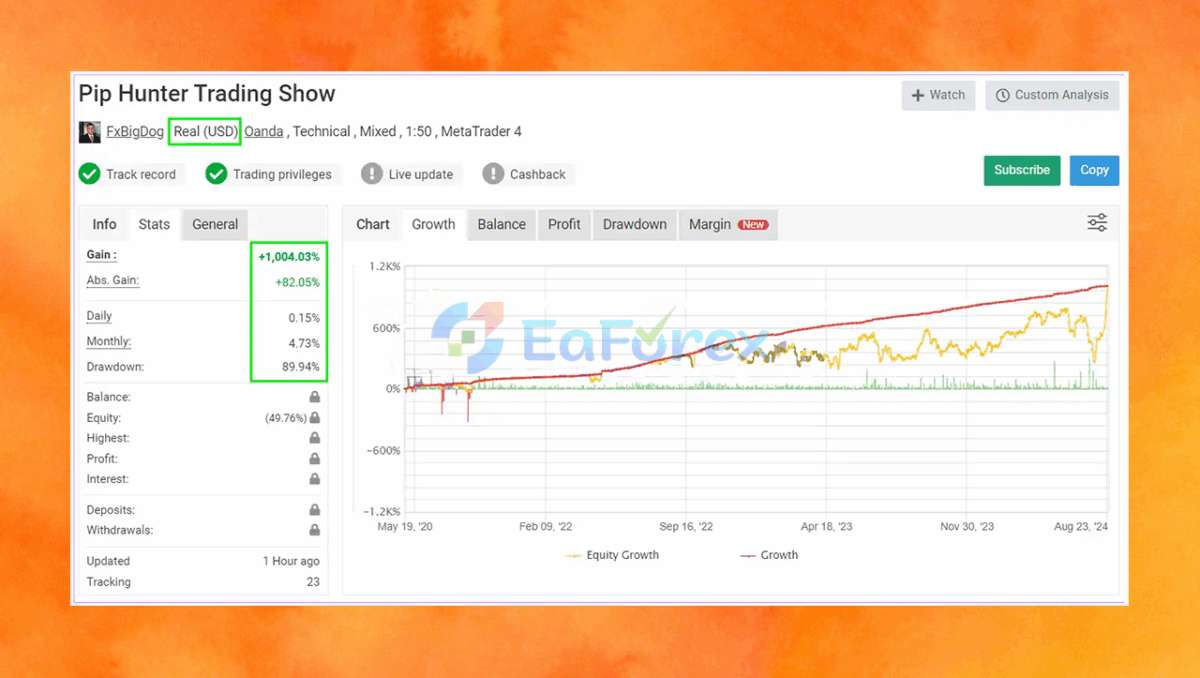Toggle the red Growth legend item

[x=769, y=555]
